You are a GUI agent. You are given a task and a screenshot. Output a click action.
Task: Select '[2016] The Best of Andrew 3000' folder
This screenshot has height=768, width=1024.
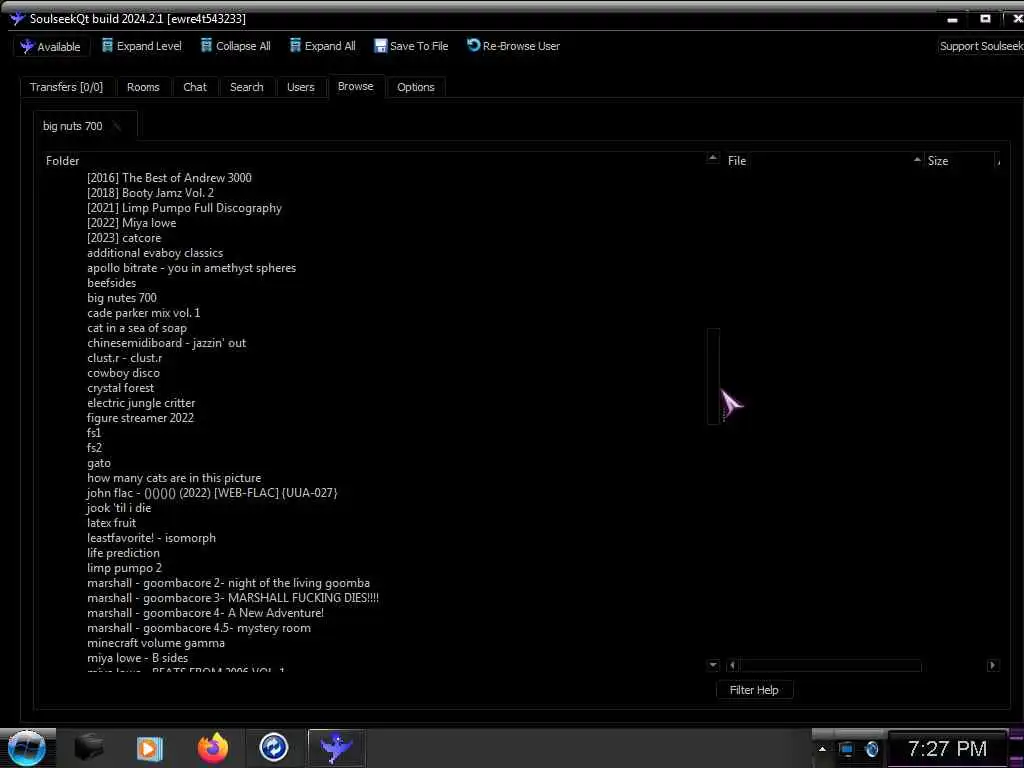tap(169, 178)
